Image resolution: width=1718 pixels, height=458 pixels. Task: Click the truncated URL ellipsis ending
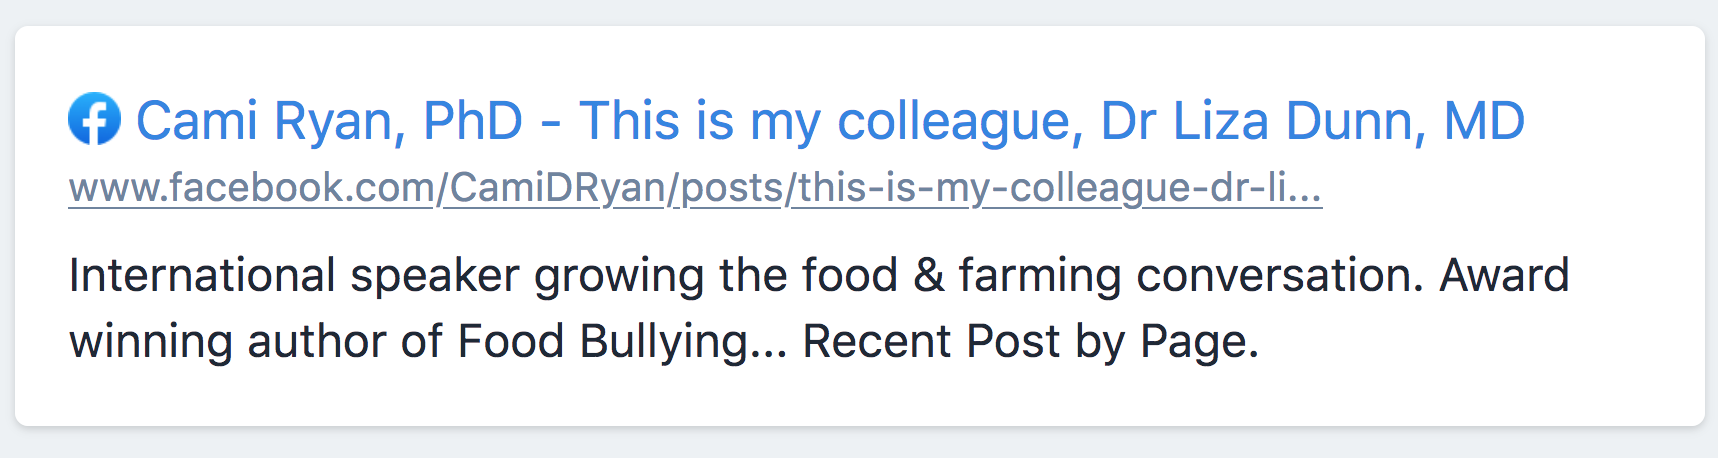coord(1305,187)
